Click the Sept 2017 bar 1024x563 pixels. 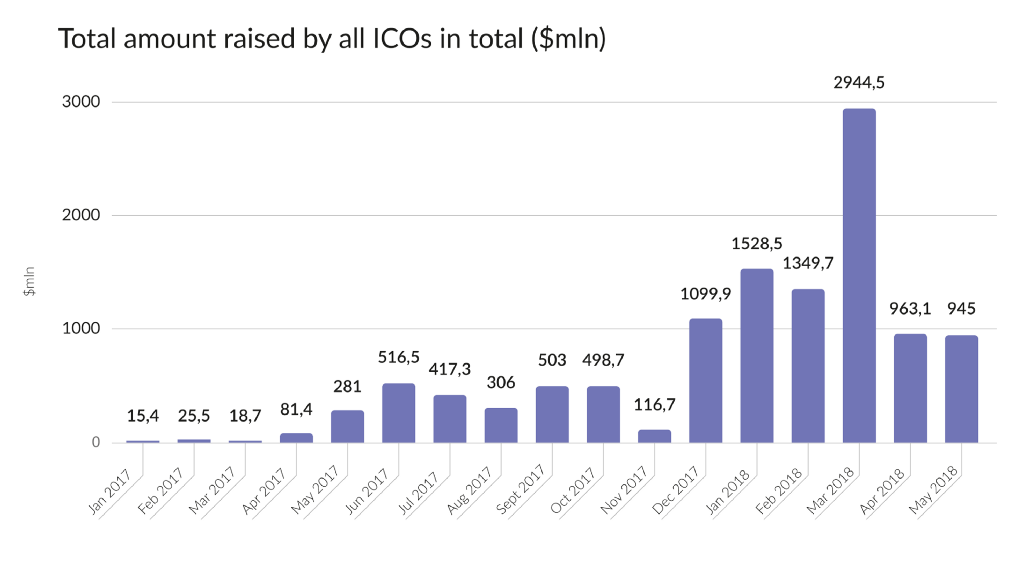coord(552,414)
